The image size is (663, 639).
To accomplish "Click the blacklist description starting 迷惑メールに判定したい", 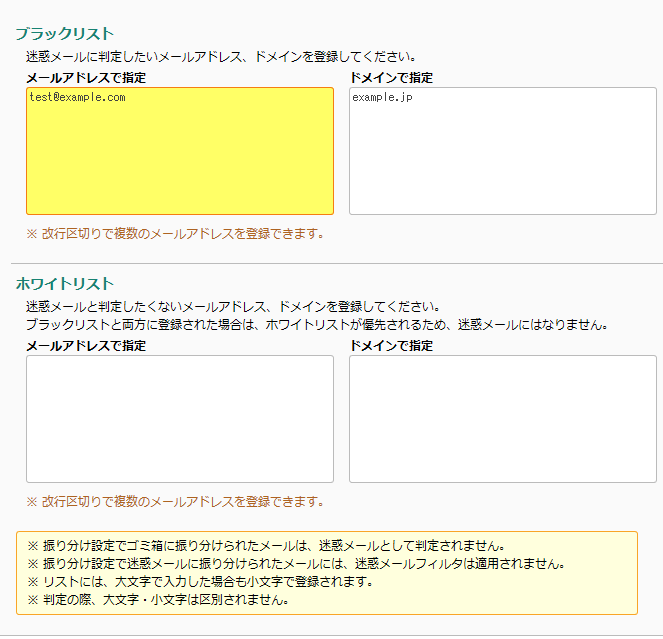I will tap(221, 57).
